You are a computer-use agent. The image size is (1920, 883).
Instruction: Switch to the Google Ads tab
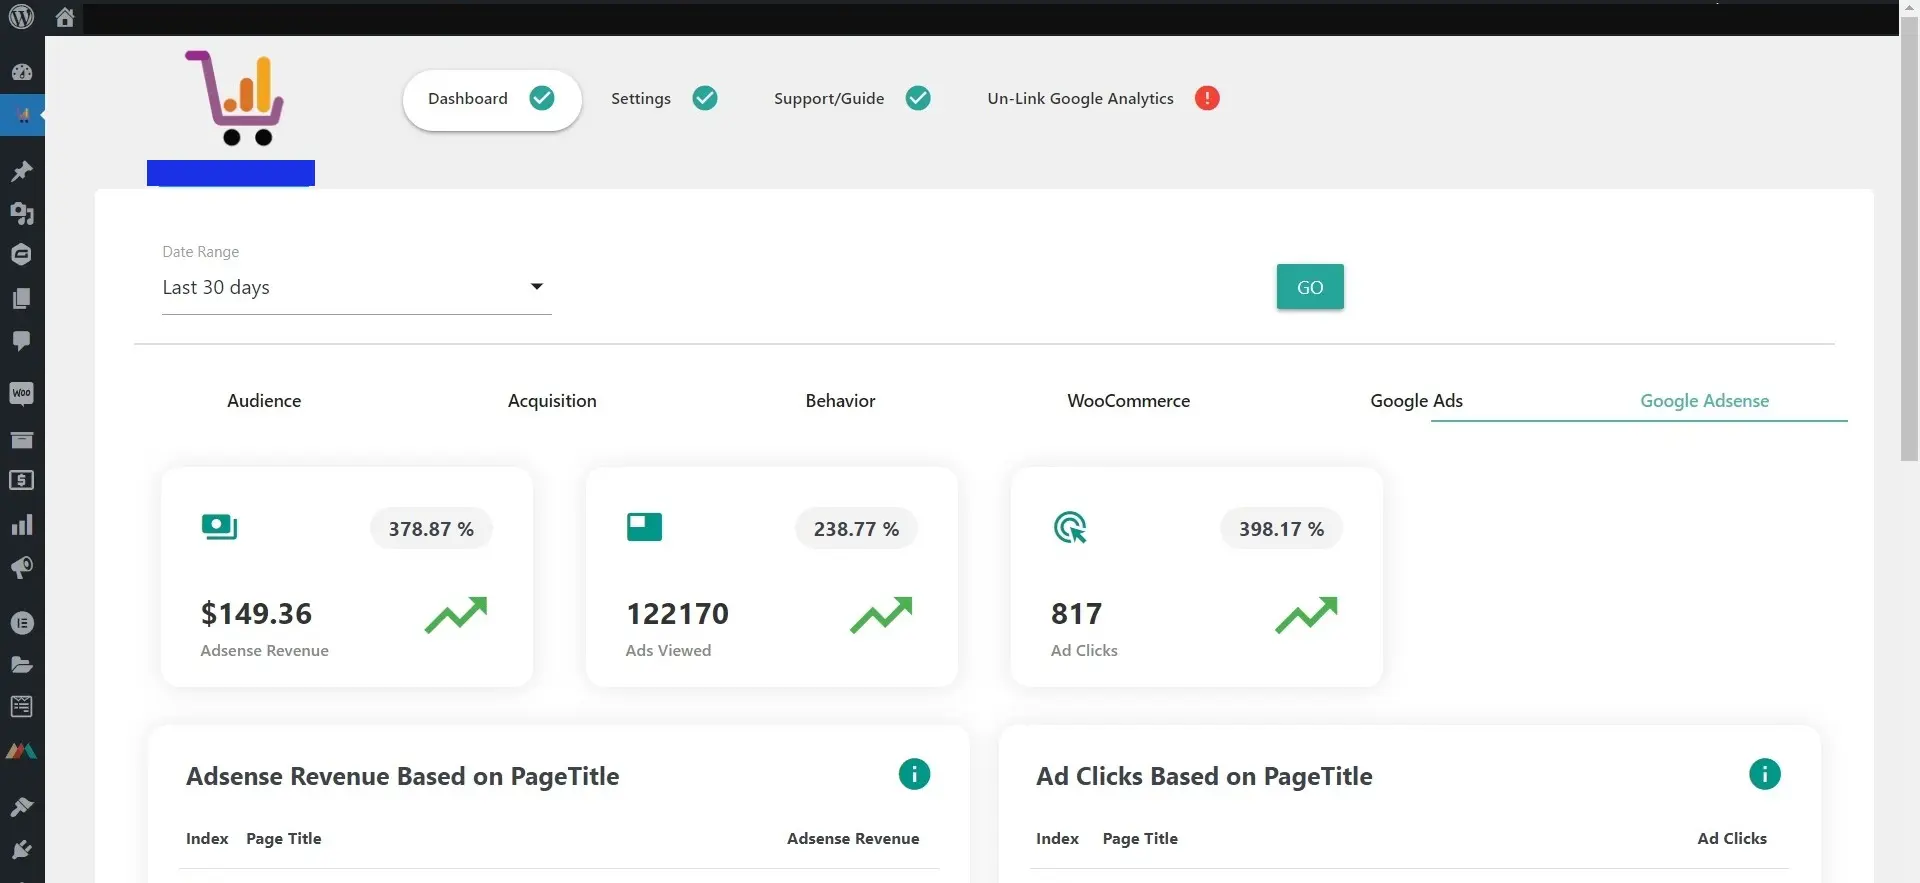click(x=1416, y=401)
